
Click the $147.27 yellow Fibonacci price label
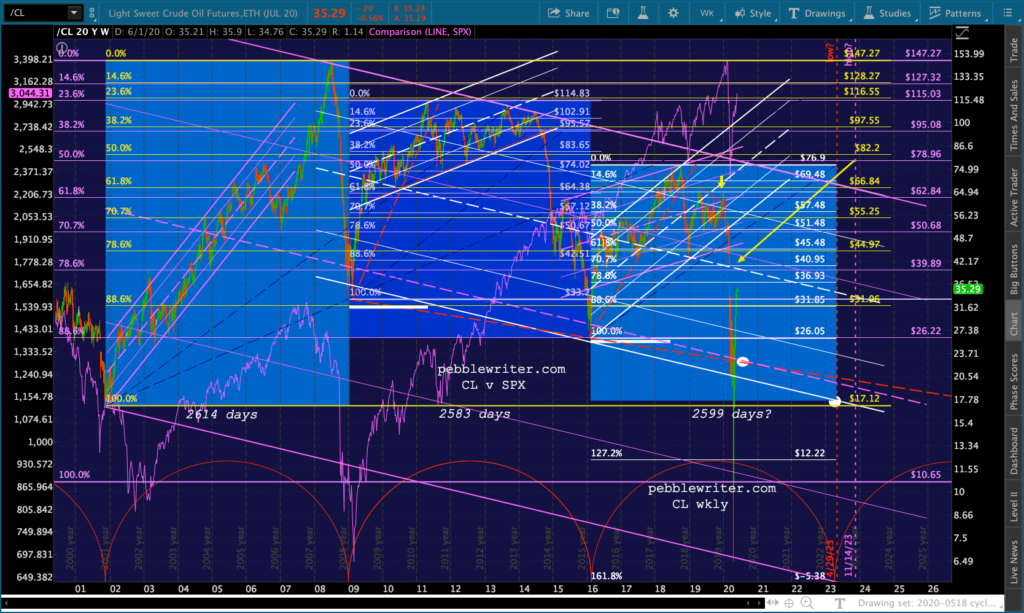[861, 54]
